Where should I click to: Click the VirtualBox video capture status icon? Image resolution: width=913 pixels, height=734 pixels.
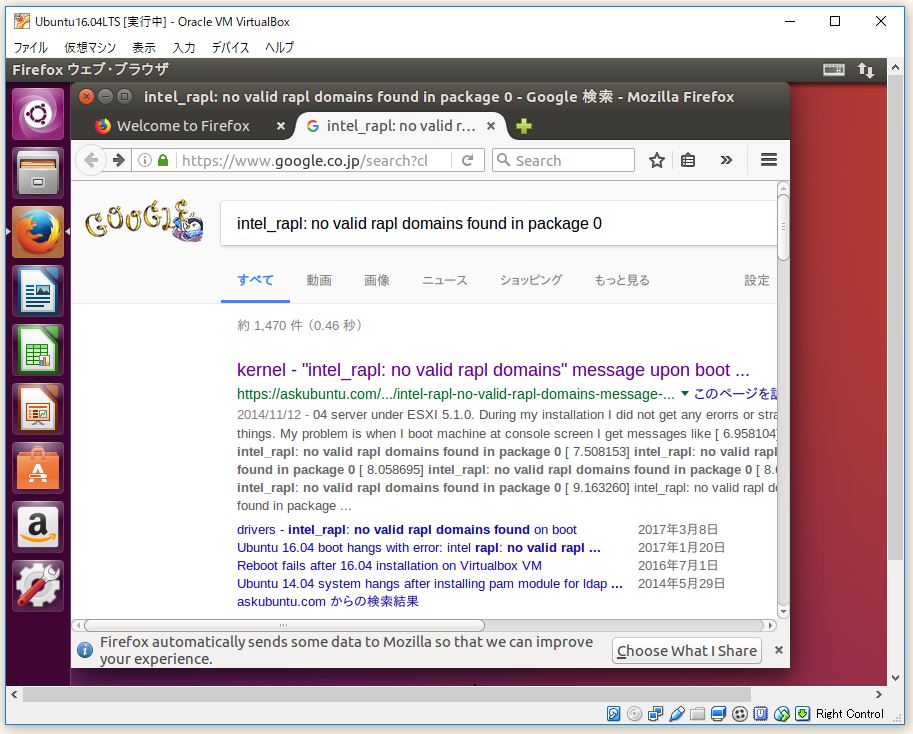click(739, 714)
